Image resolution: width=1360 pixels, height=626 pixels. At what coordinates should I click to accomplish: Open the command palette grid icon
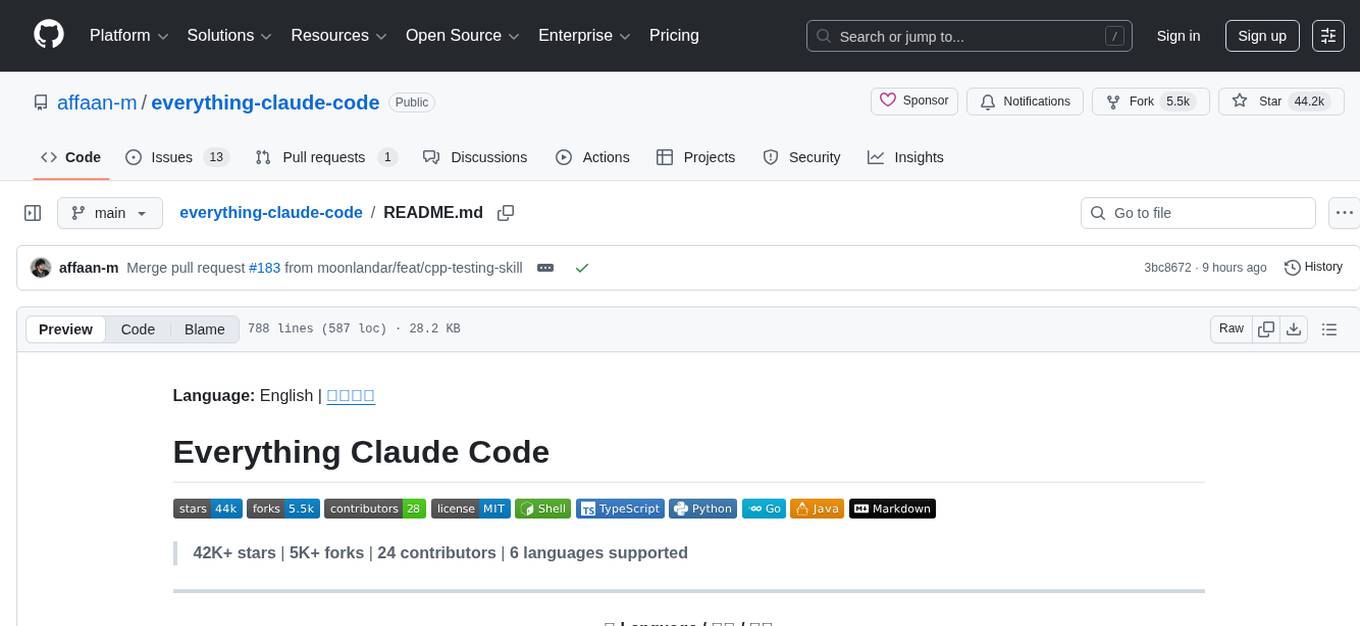(x=1327, y=35)
